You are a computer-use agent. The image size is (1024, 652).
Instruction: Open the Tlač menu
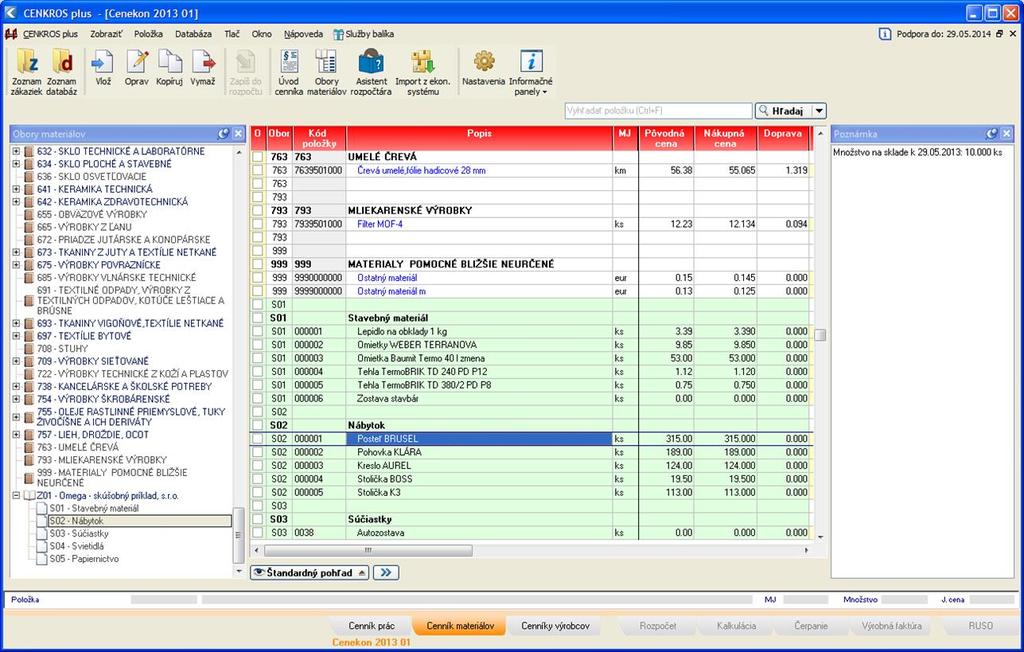click(232, 34)
